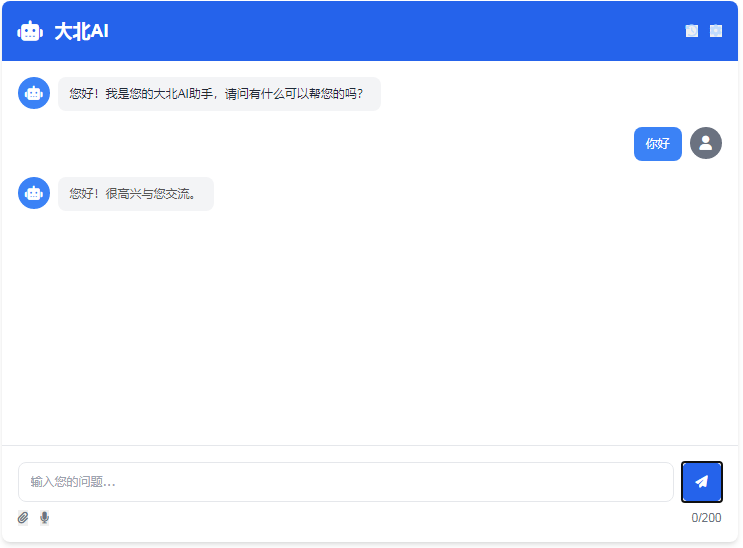Focus the 输入您的问题 input field

tap(345, 482)
